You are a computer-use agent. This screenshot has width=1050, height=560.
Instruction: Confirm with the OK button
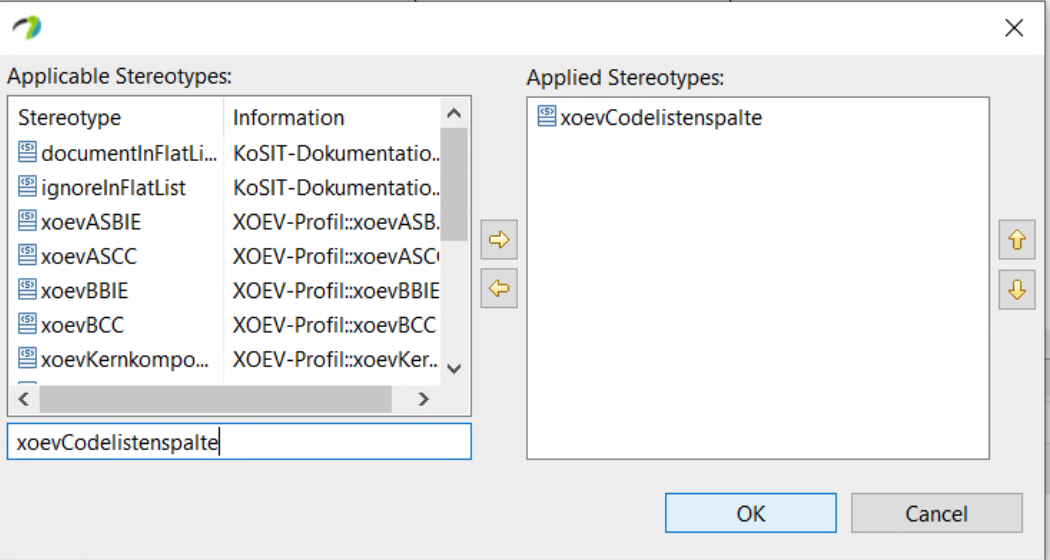pos(751,513)
